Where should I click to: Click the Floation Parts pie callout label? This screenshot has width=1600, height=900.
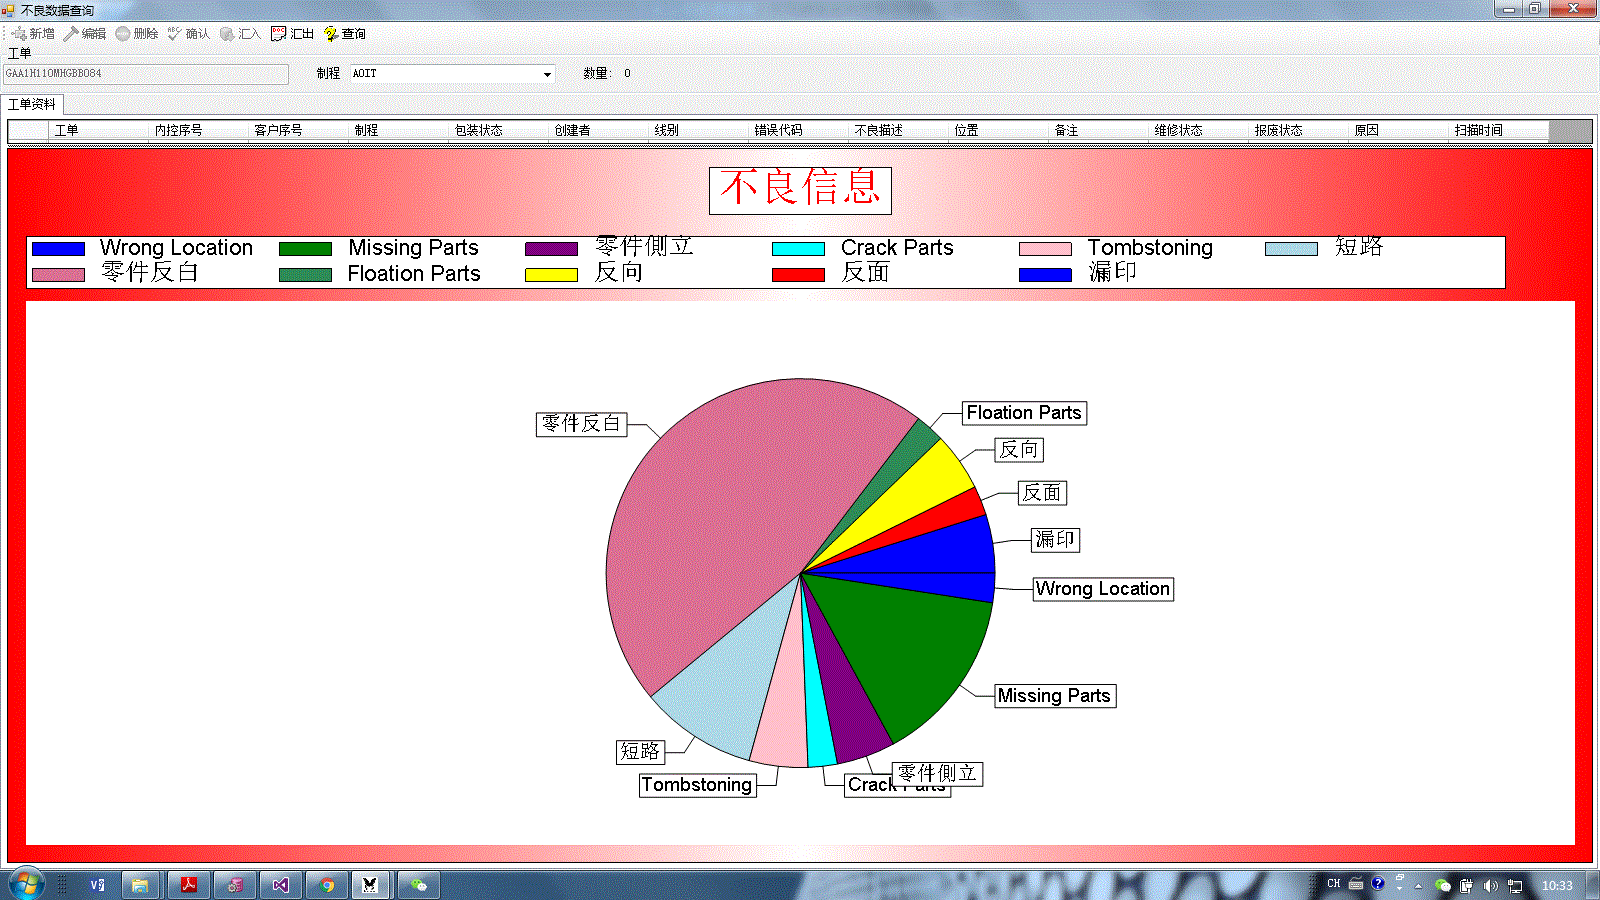1024,413
